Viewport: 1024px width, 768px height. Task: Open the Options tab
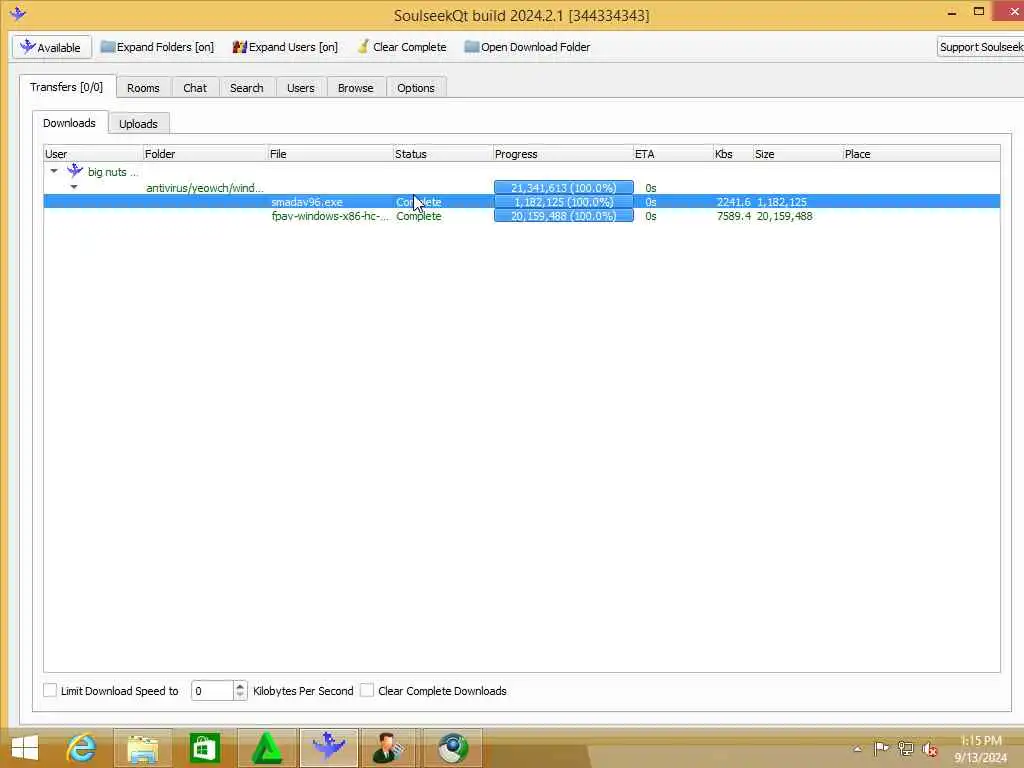pos(416,88)
